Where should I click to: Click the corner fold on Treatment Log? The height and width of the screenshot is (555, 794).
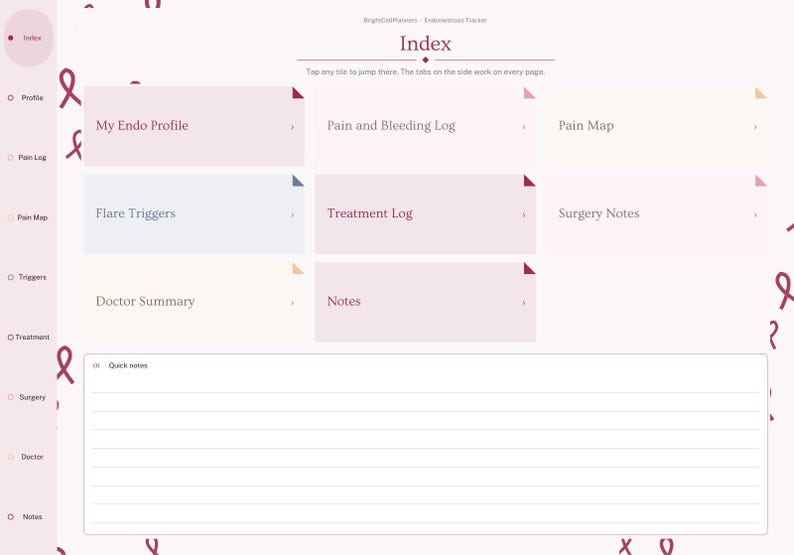[530, 181]
